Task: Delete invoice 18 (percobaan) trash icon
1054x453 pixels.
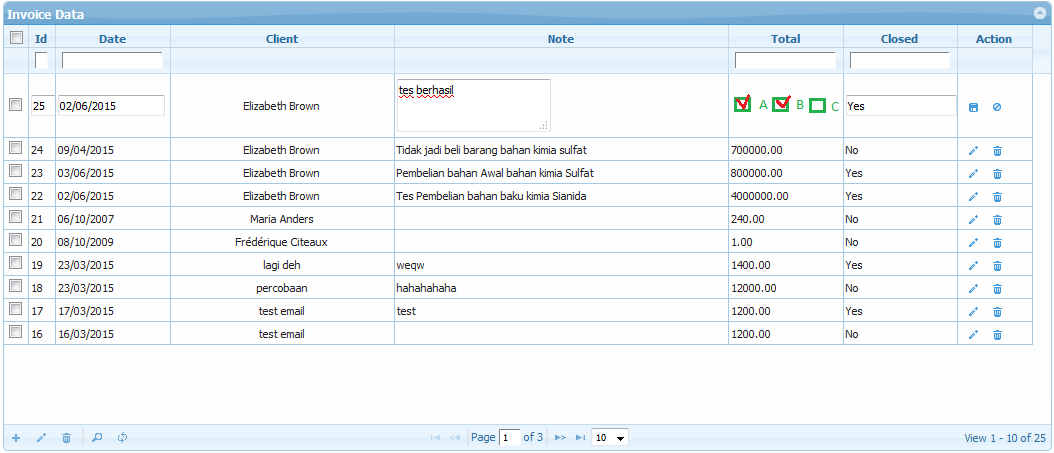Action: point(998,289)
